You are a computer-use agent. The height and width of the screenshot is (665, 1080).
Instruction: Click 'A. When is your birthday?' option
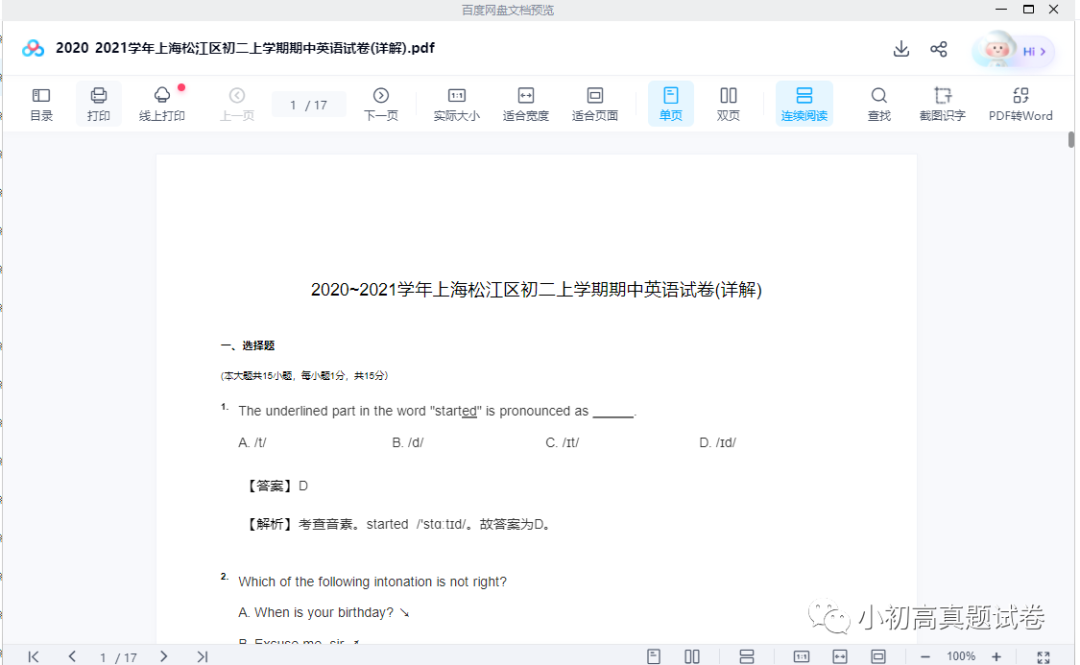coord(324,613)
